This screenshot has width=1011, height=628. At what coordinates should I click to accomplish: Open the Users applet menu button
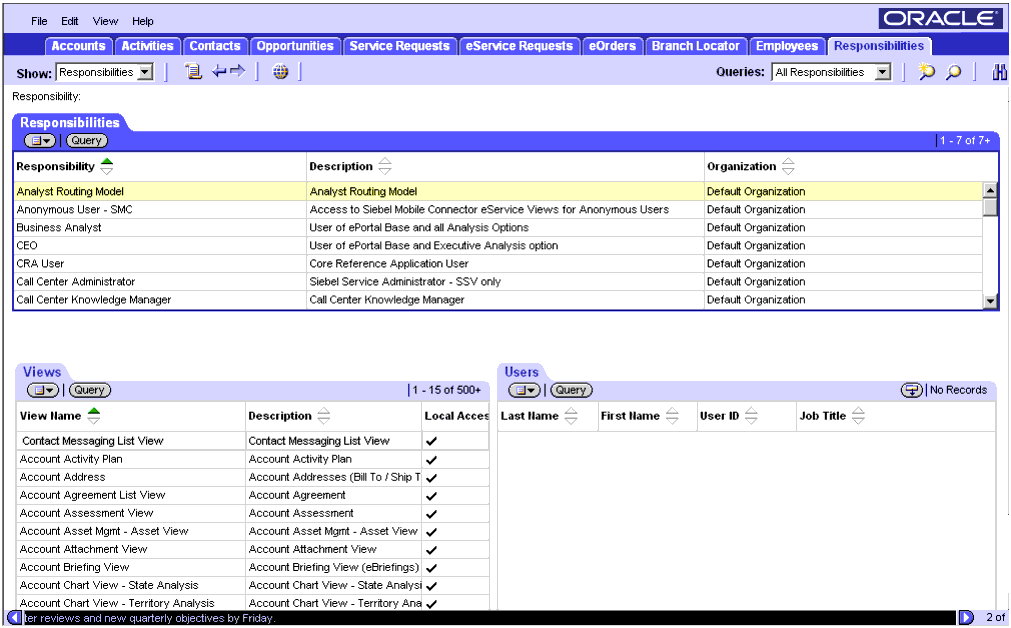click(x=524, y=390)
